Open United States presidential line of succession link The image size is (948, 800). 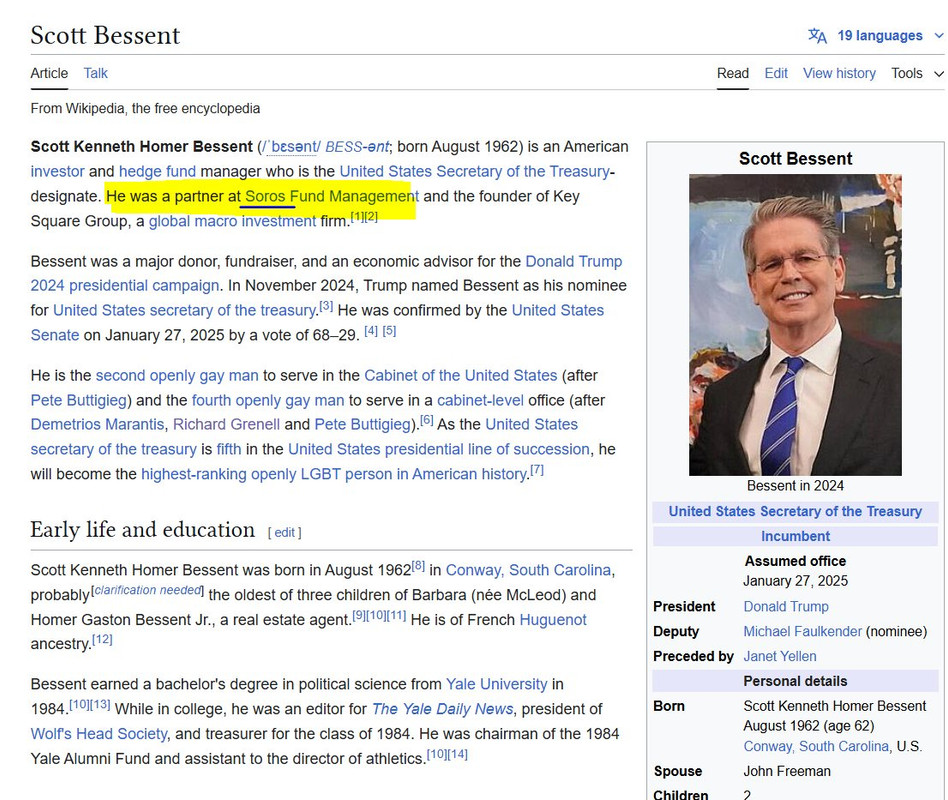(439, 449)
